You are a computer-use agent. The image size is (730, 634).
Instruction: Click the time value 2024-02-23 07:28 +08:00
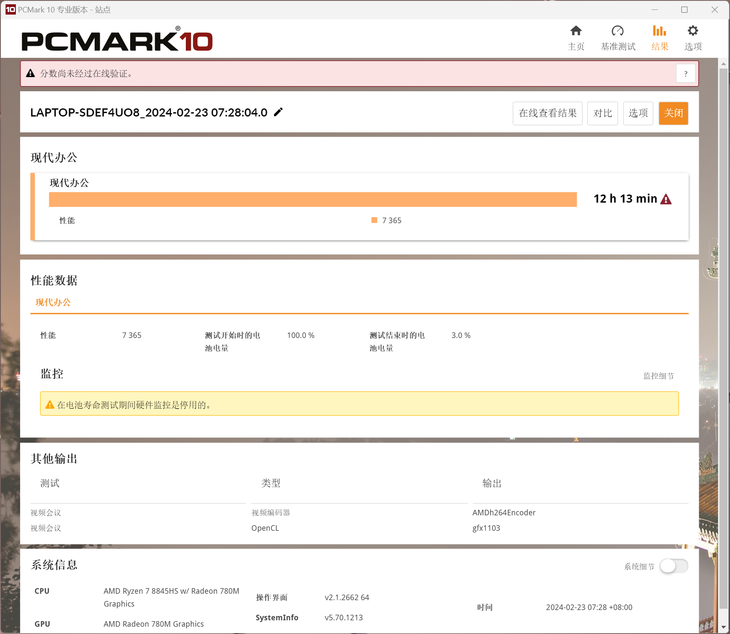click(x=589, y=607)
